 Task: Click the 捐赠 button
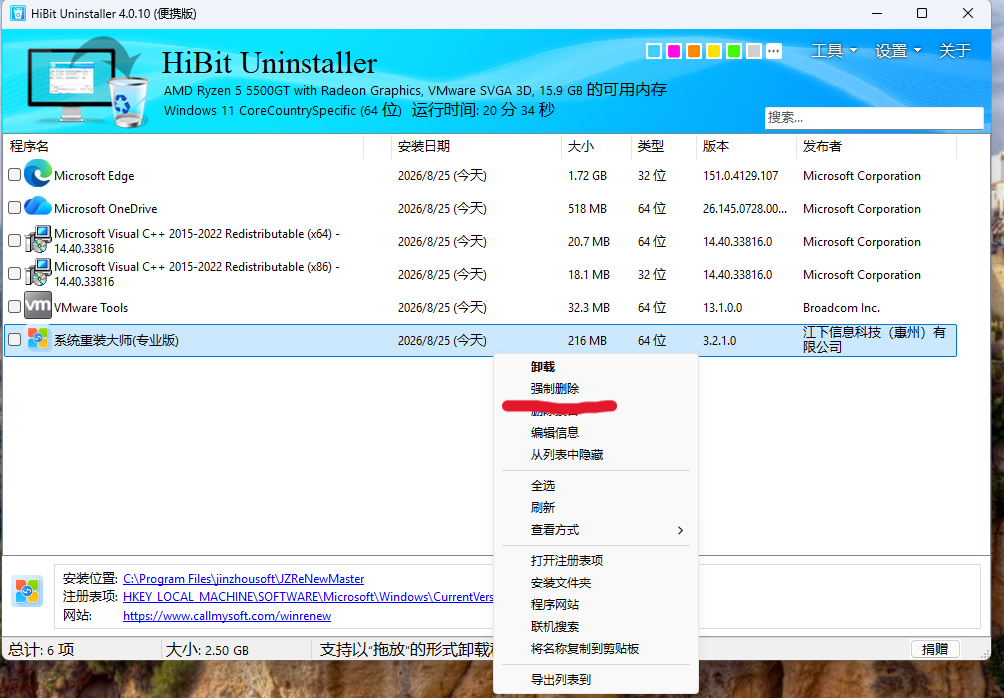(x=935, y=649)
